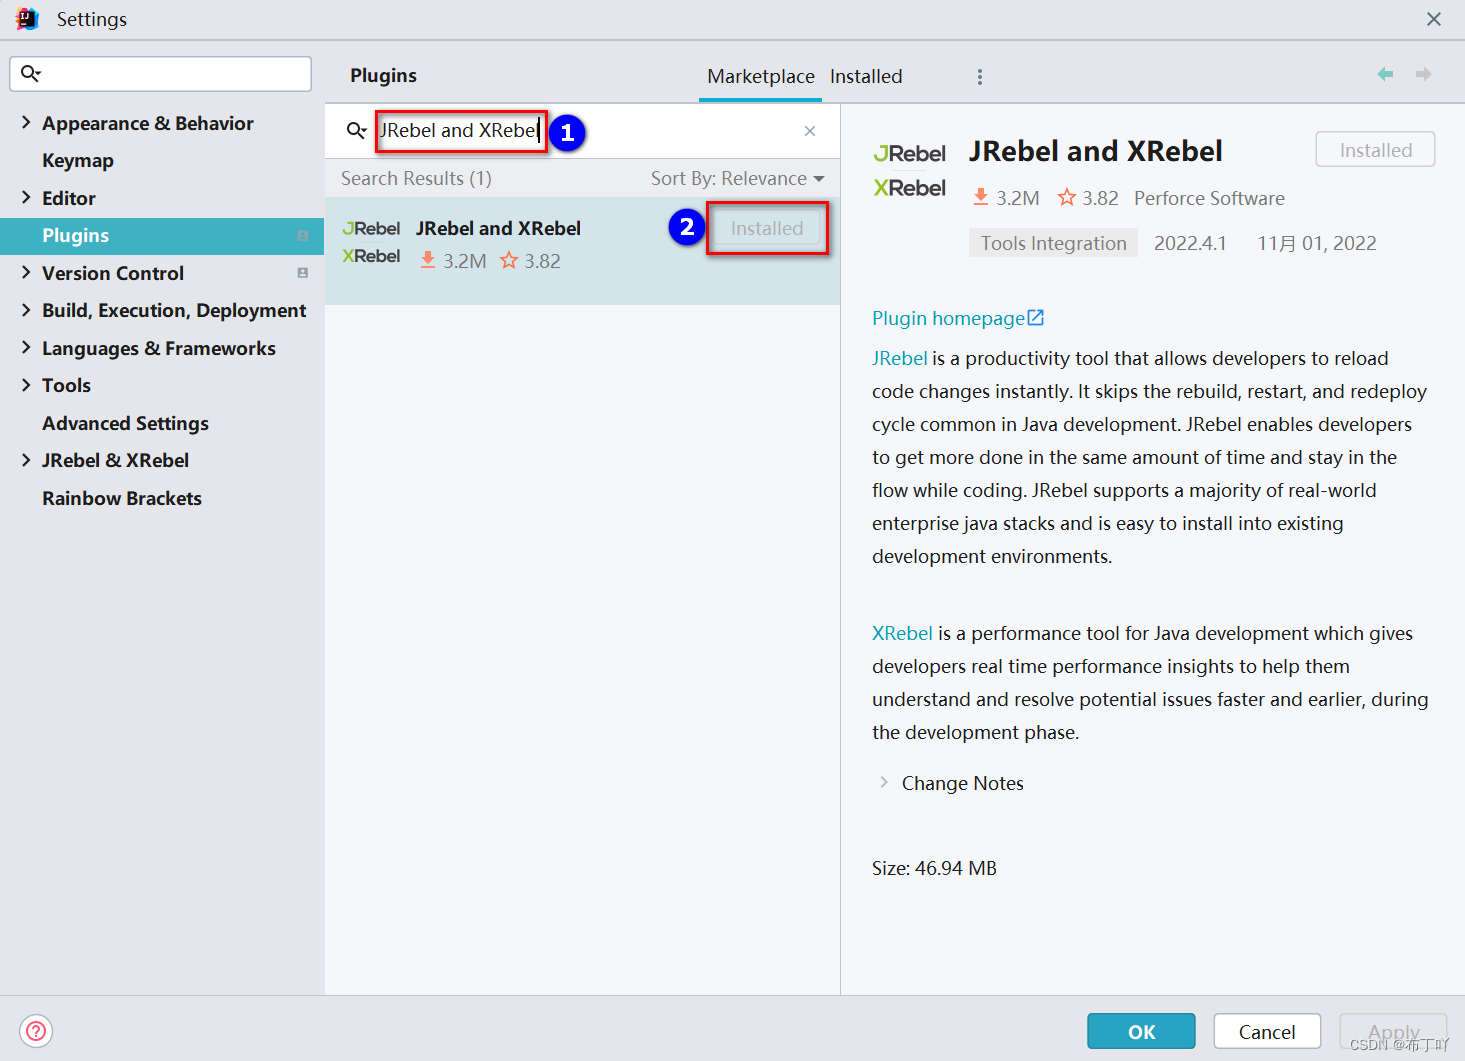Switch to the Installed tab
The height and width of the screenshot is (1061, 1465).
866,76
